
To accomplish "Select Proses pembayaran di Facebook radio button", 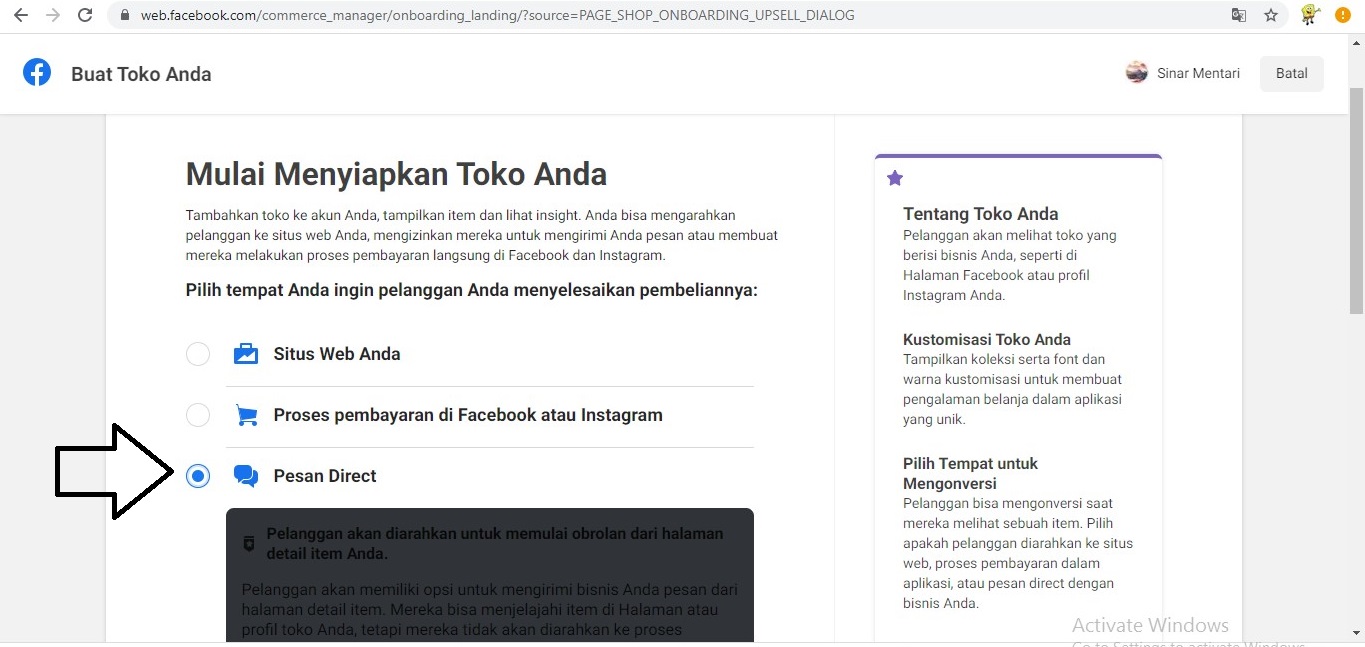I will (198, 415).
